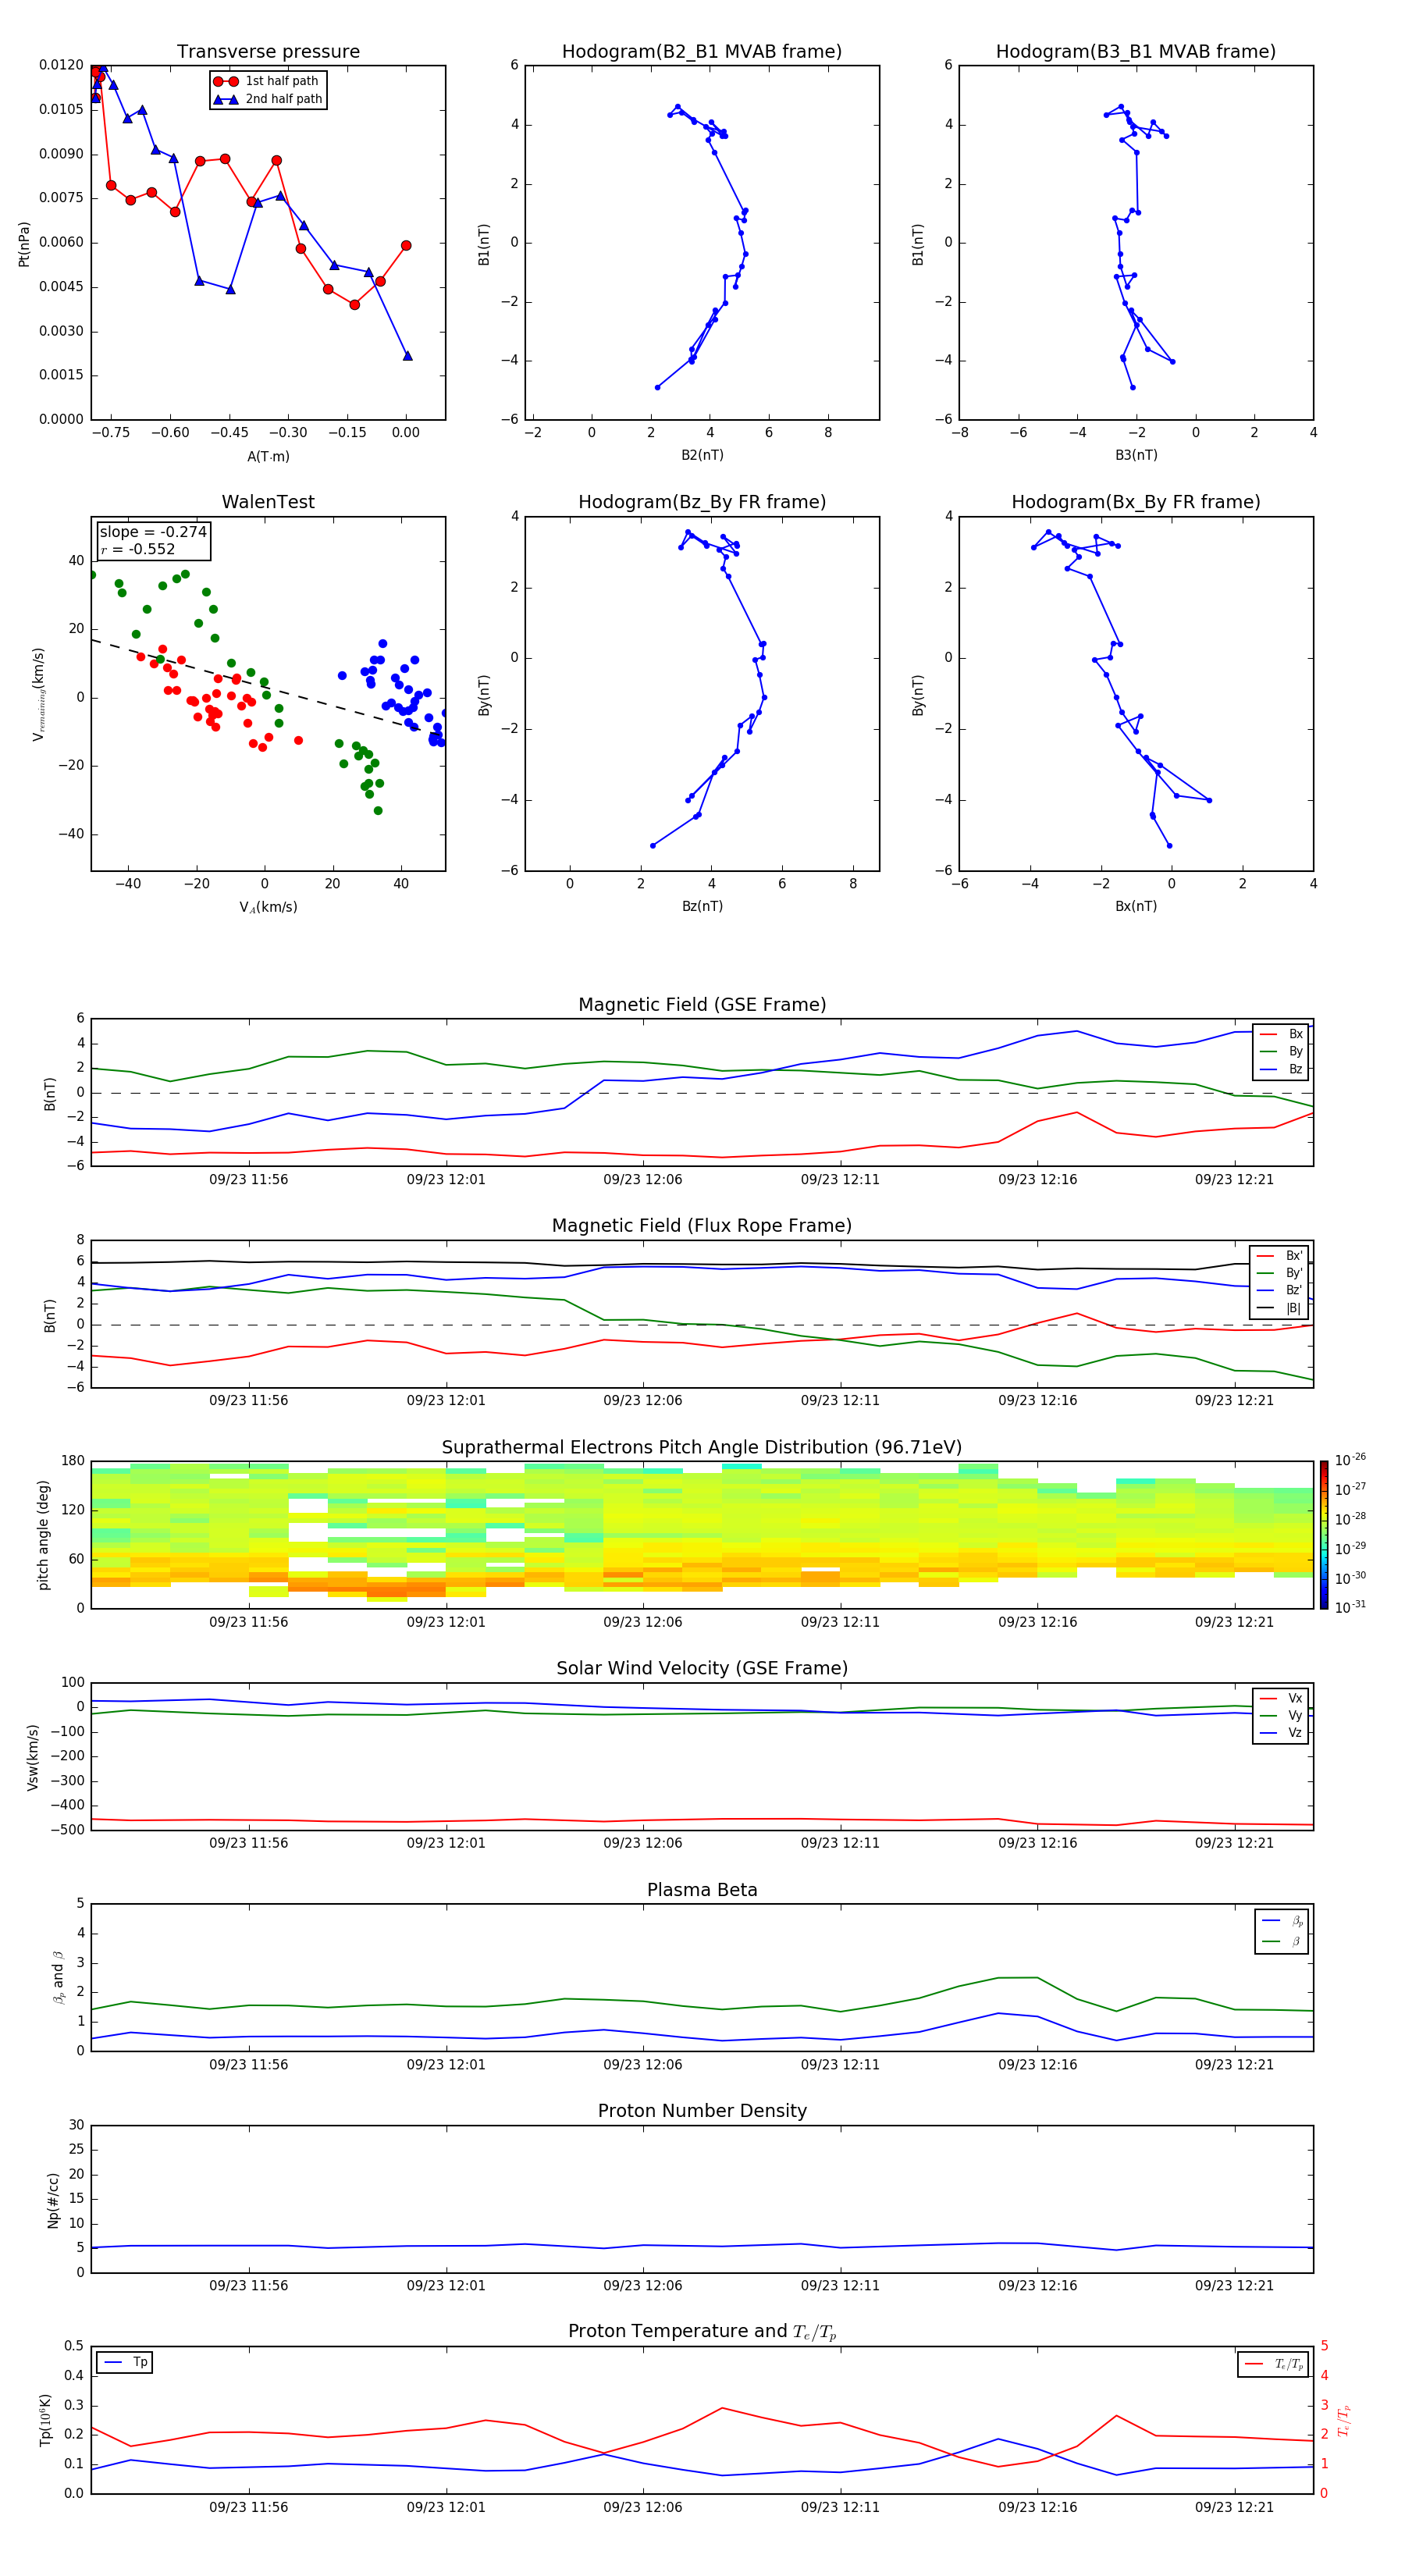Click the 'slope = -0.274' annotation
The image size is (1405, 2576).
coord(153,532)
